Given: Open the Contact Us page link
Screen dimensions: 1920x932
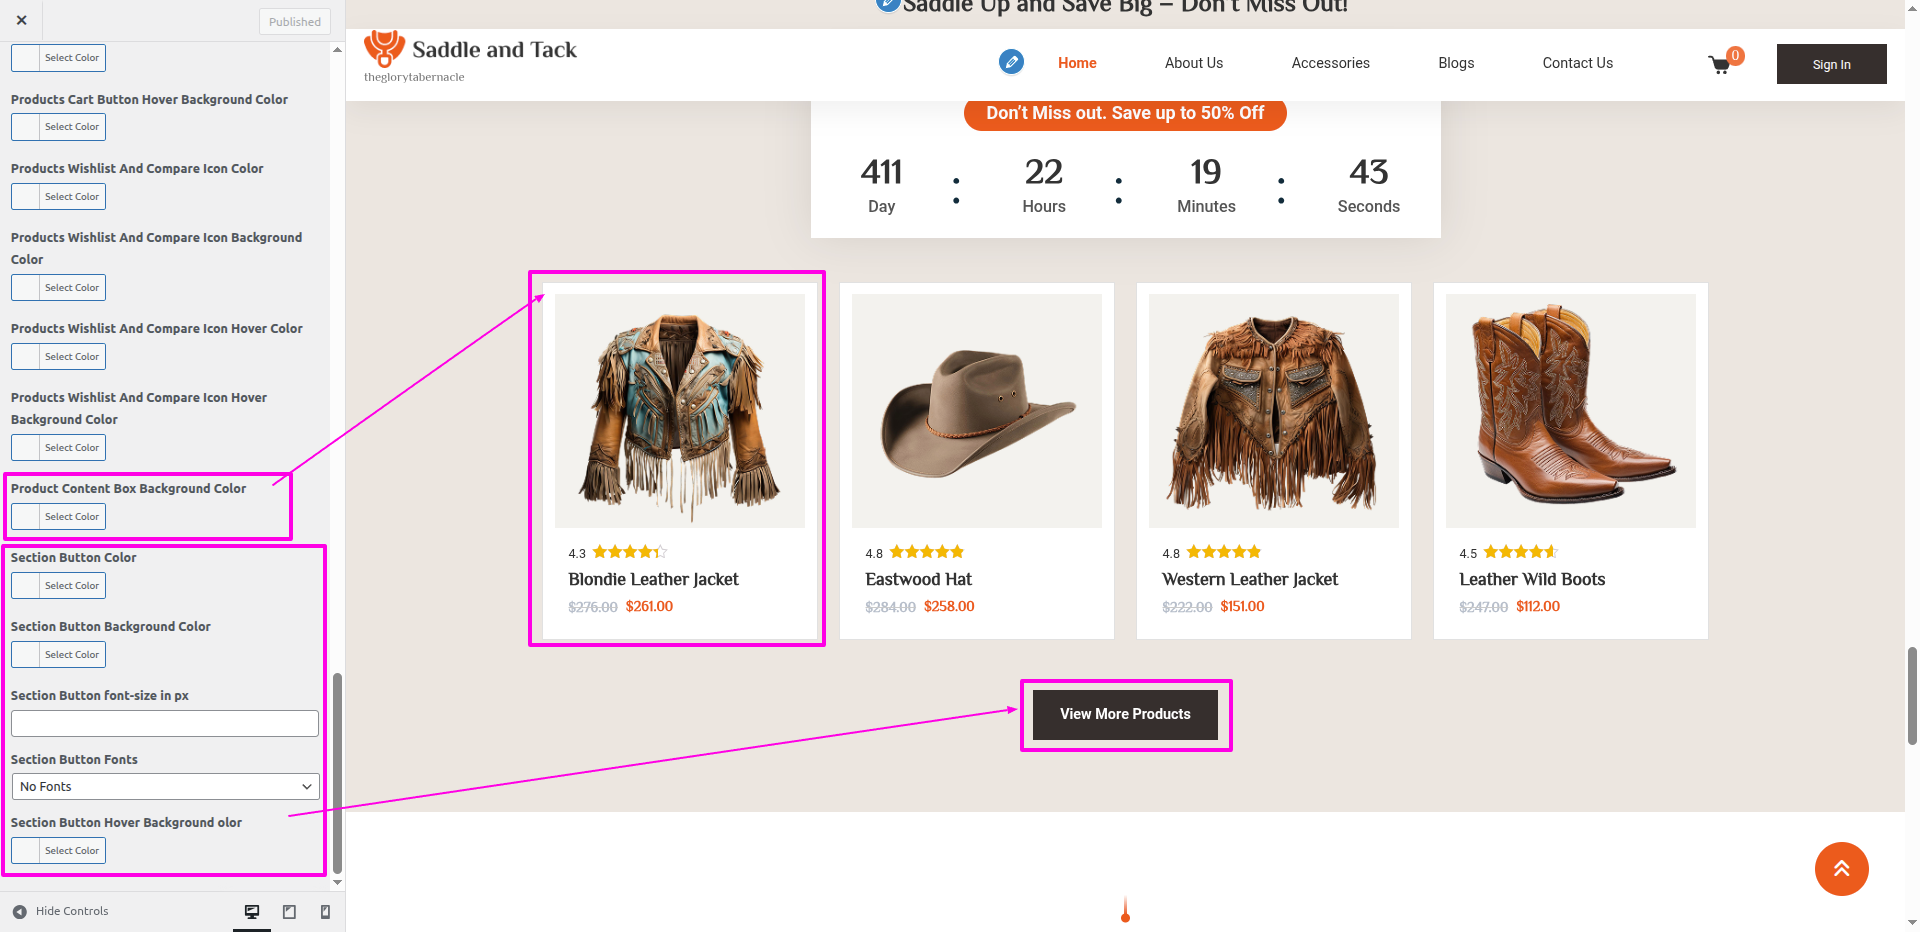Looking at the screenshot, I should (x=1577, y=63).
